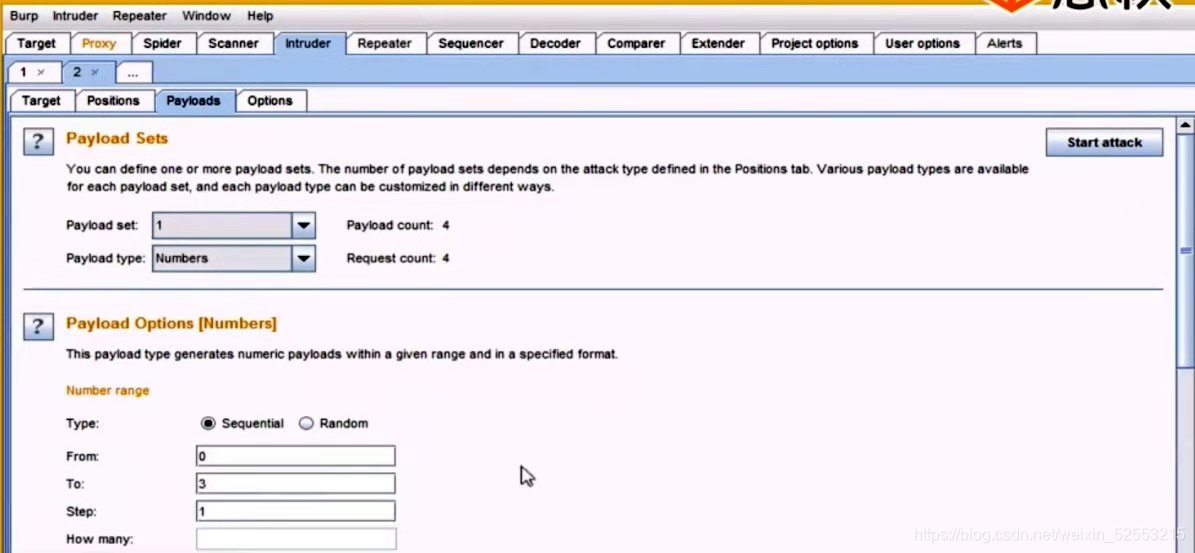The width and height of the screenshot is (1195, 553).
Task: Expand the Payload set dropdown arrow
Action: click(303, 225)
